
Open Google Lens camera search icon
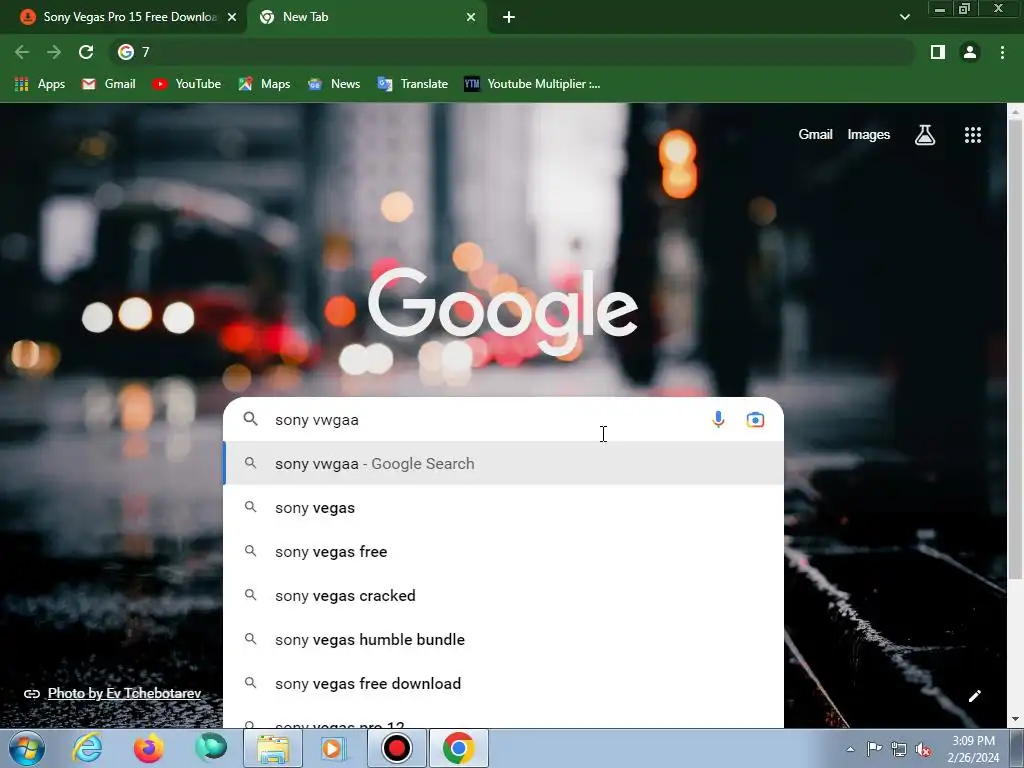click(x=755, y=419)
